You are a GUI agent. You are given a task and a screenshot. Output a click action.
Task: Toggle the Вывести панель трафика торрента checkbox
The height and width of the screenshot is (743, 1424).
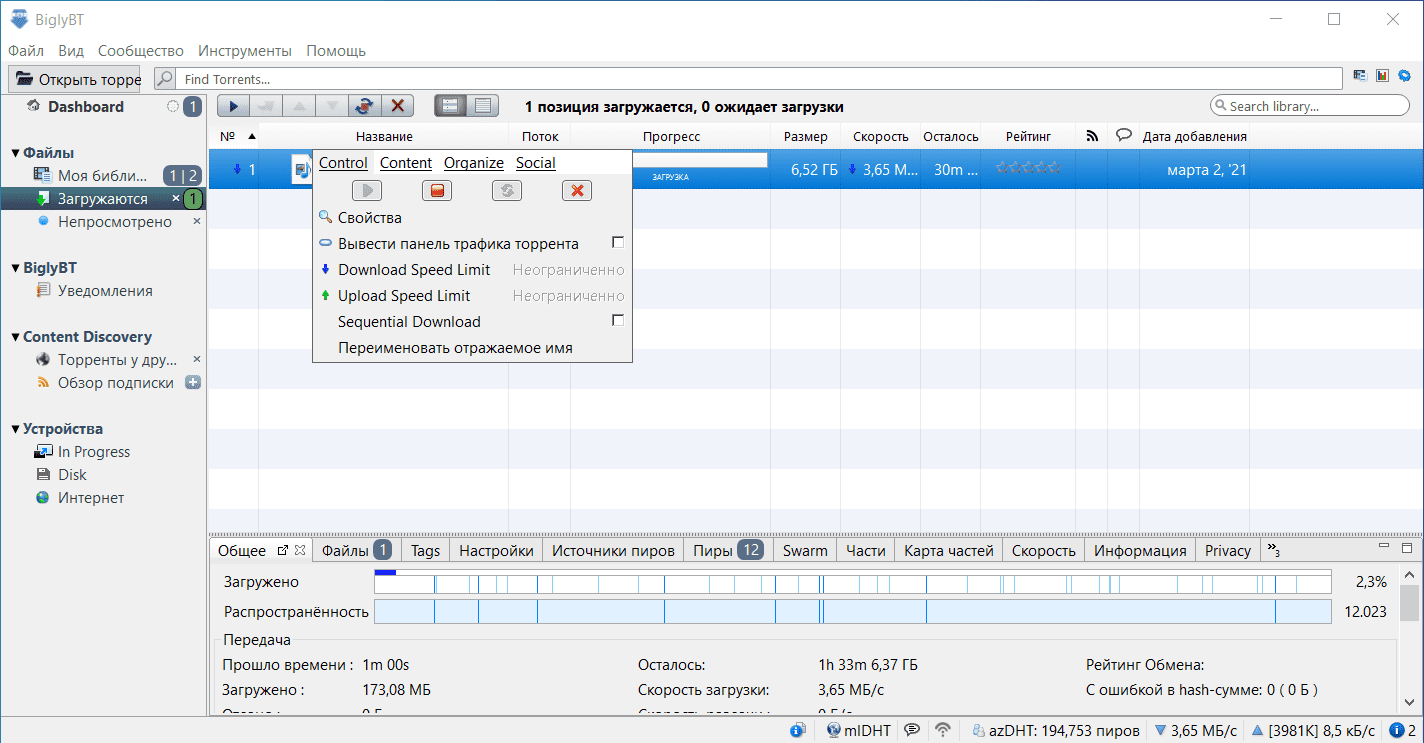coord(618,243)
